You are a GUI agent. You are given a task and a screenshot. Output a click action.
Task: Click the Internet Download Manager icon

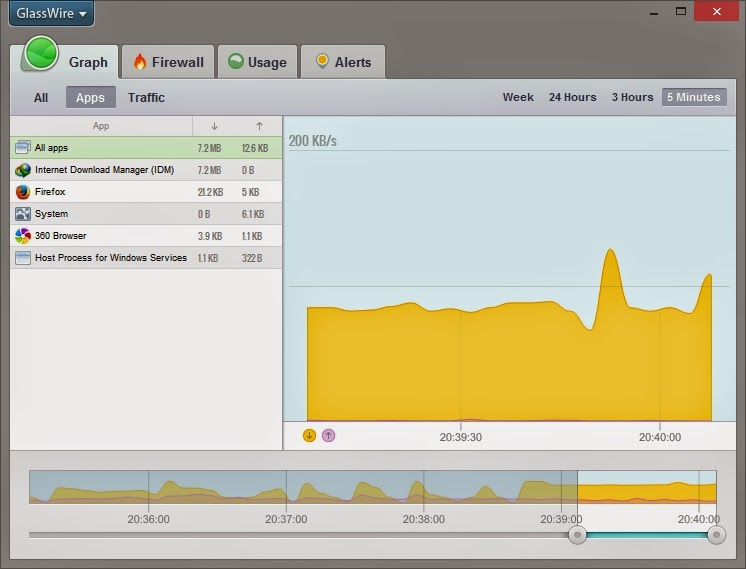(22, 170)
